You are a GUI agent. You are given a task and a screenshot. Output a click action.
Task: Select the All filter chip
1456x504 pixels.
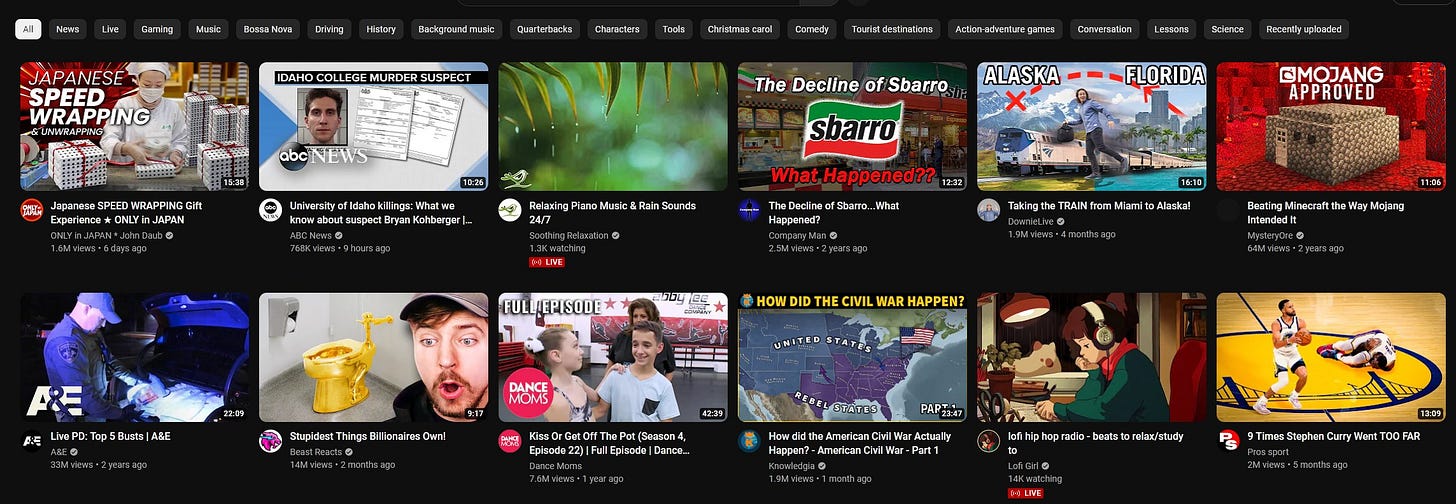click(28, 29)
